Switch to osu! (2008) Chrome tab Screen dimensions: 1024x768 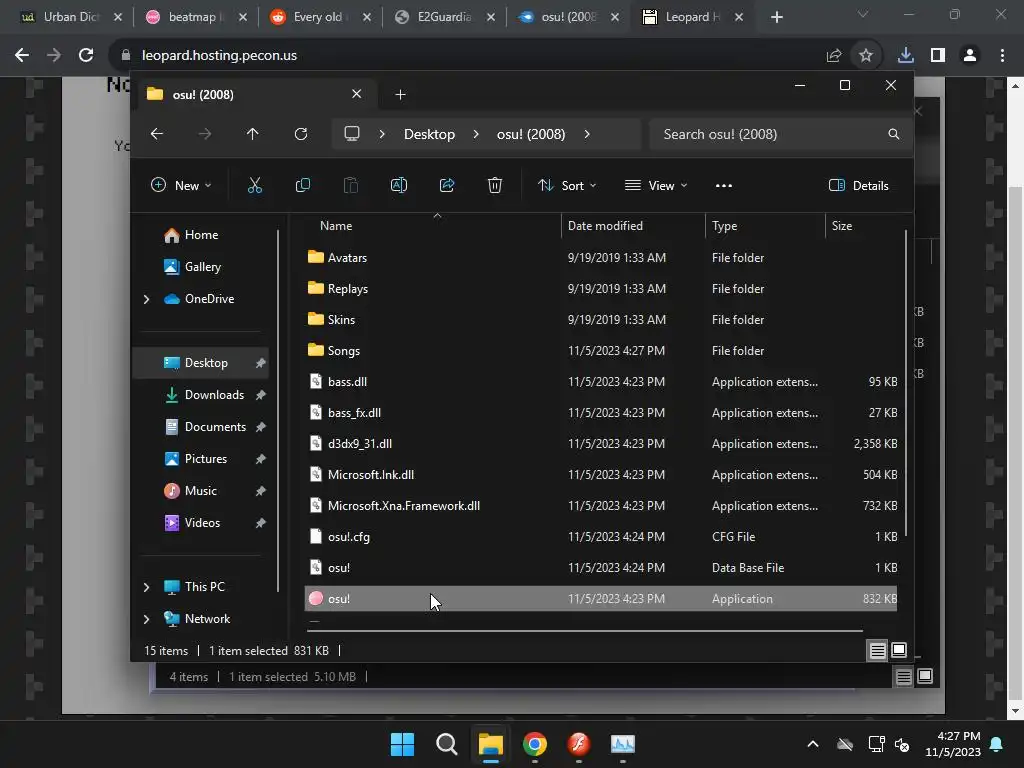click(x=568, y=17)
